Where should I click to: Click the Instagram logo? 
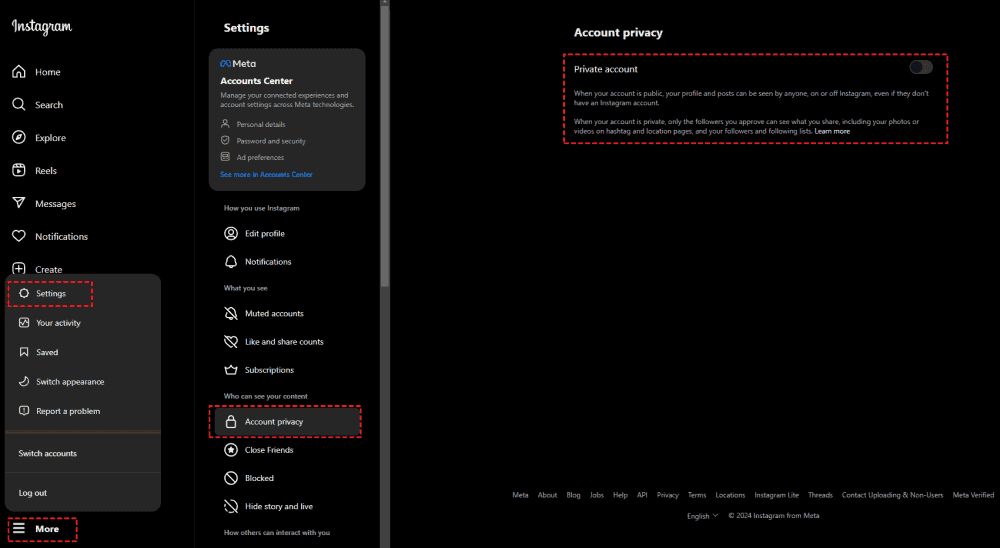tap(42, 28)
